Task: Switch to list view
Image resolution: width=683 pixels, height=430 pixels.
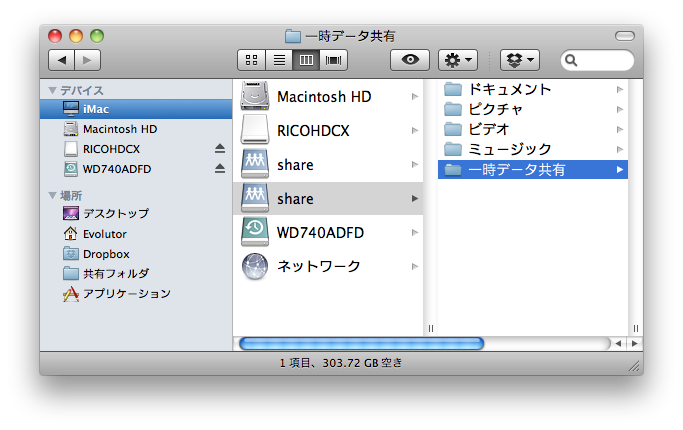Action: (279, 60)
